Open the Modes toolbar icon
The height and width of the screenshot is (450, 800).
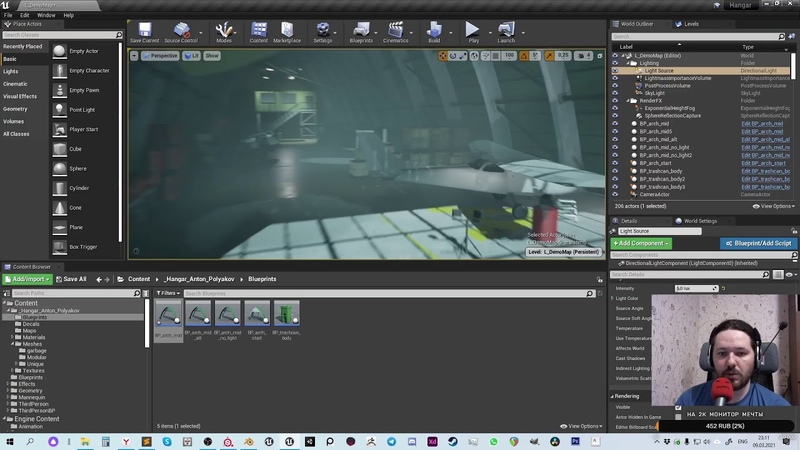223,32
